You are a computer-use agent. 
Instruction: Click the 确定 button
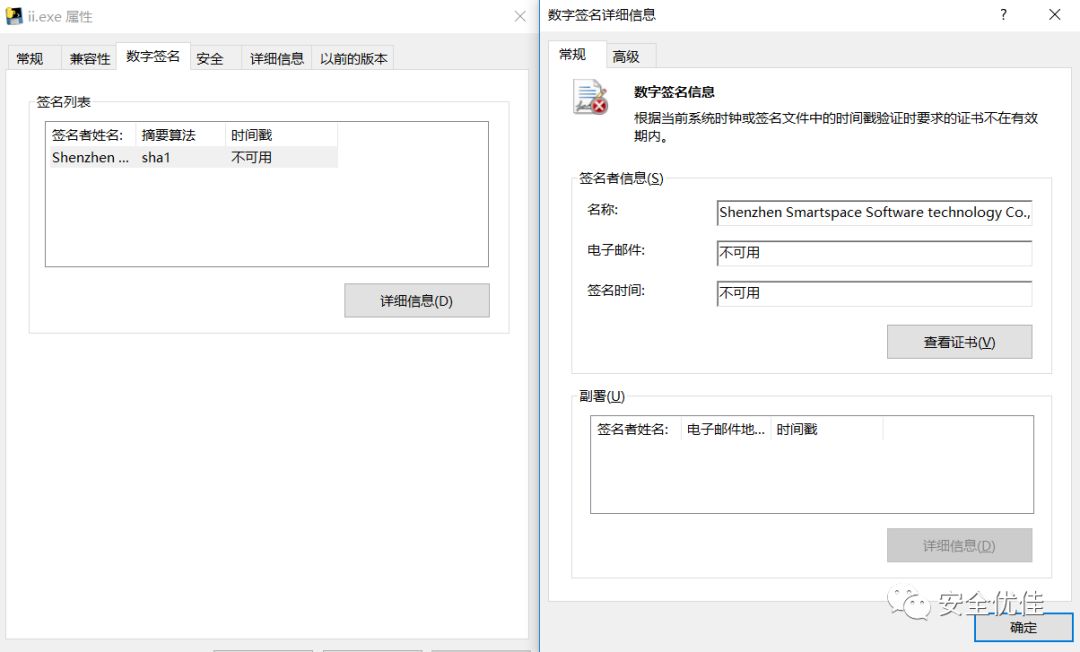1024,627
